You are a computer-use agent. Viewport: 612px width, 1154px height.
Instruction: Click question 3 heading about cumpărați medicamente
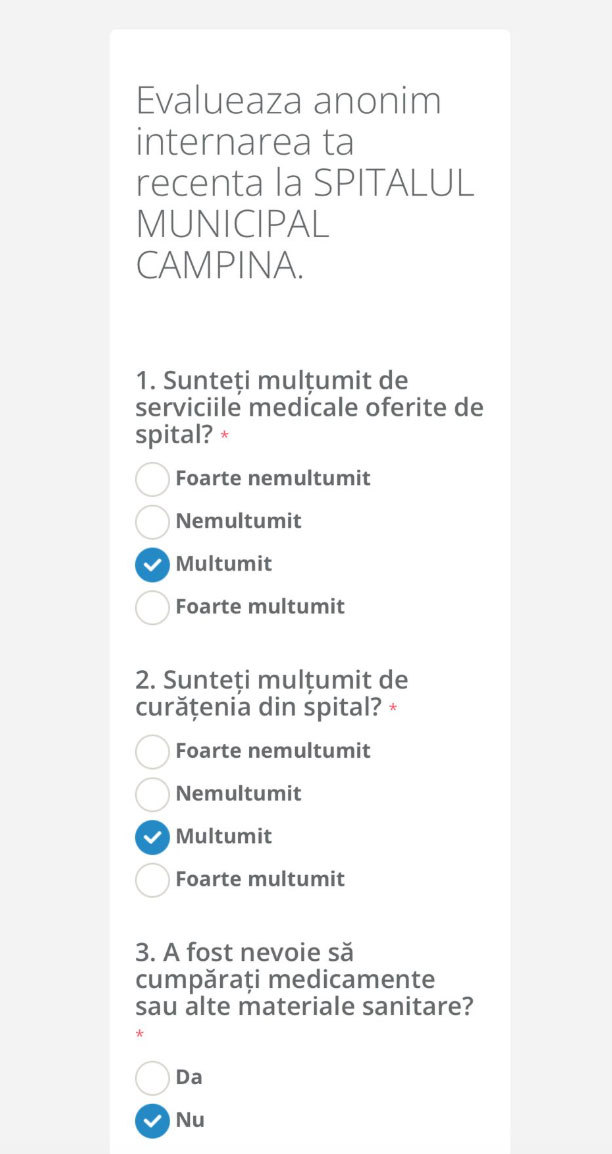click(x=304, y=979)
